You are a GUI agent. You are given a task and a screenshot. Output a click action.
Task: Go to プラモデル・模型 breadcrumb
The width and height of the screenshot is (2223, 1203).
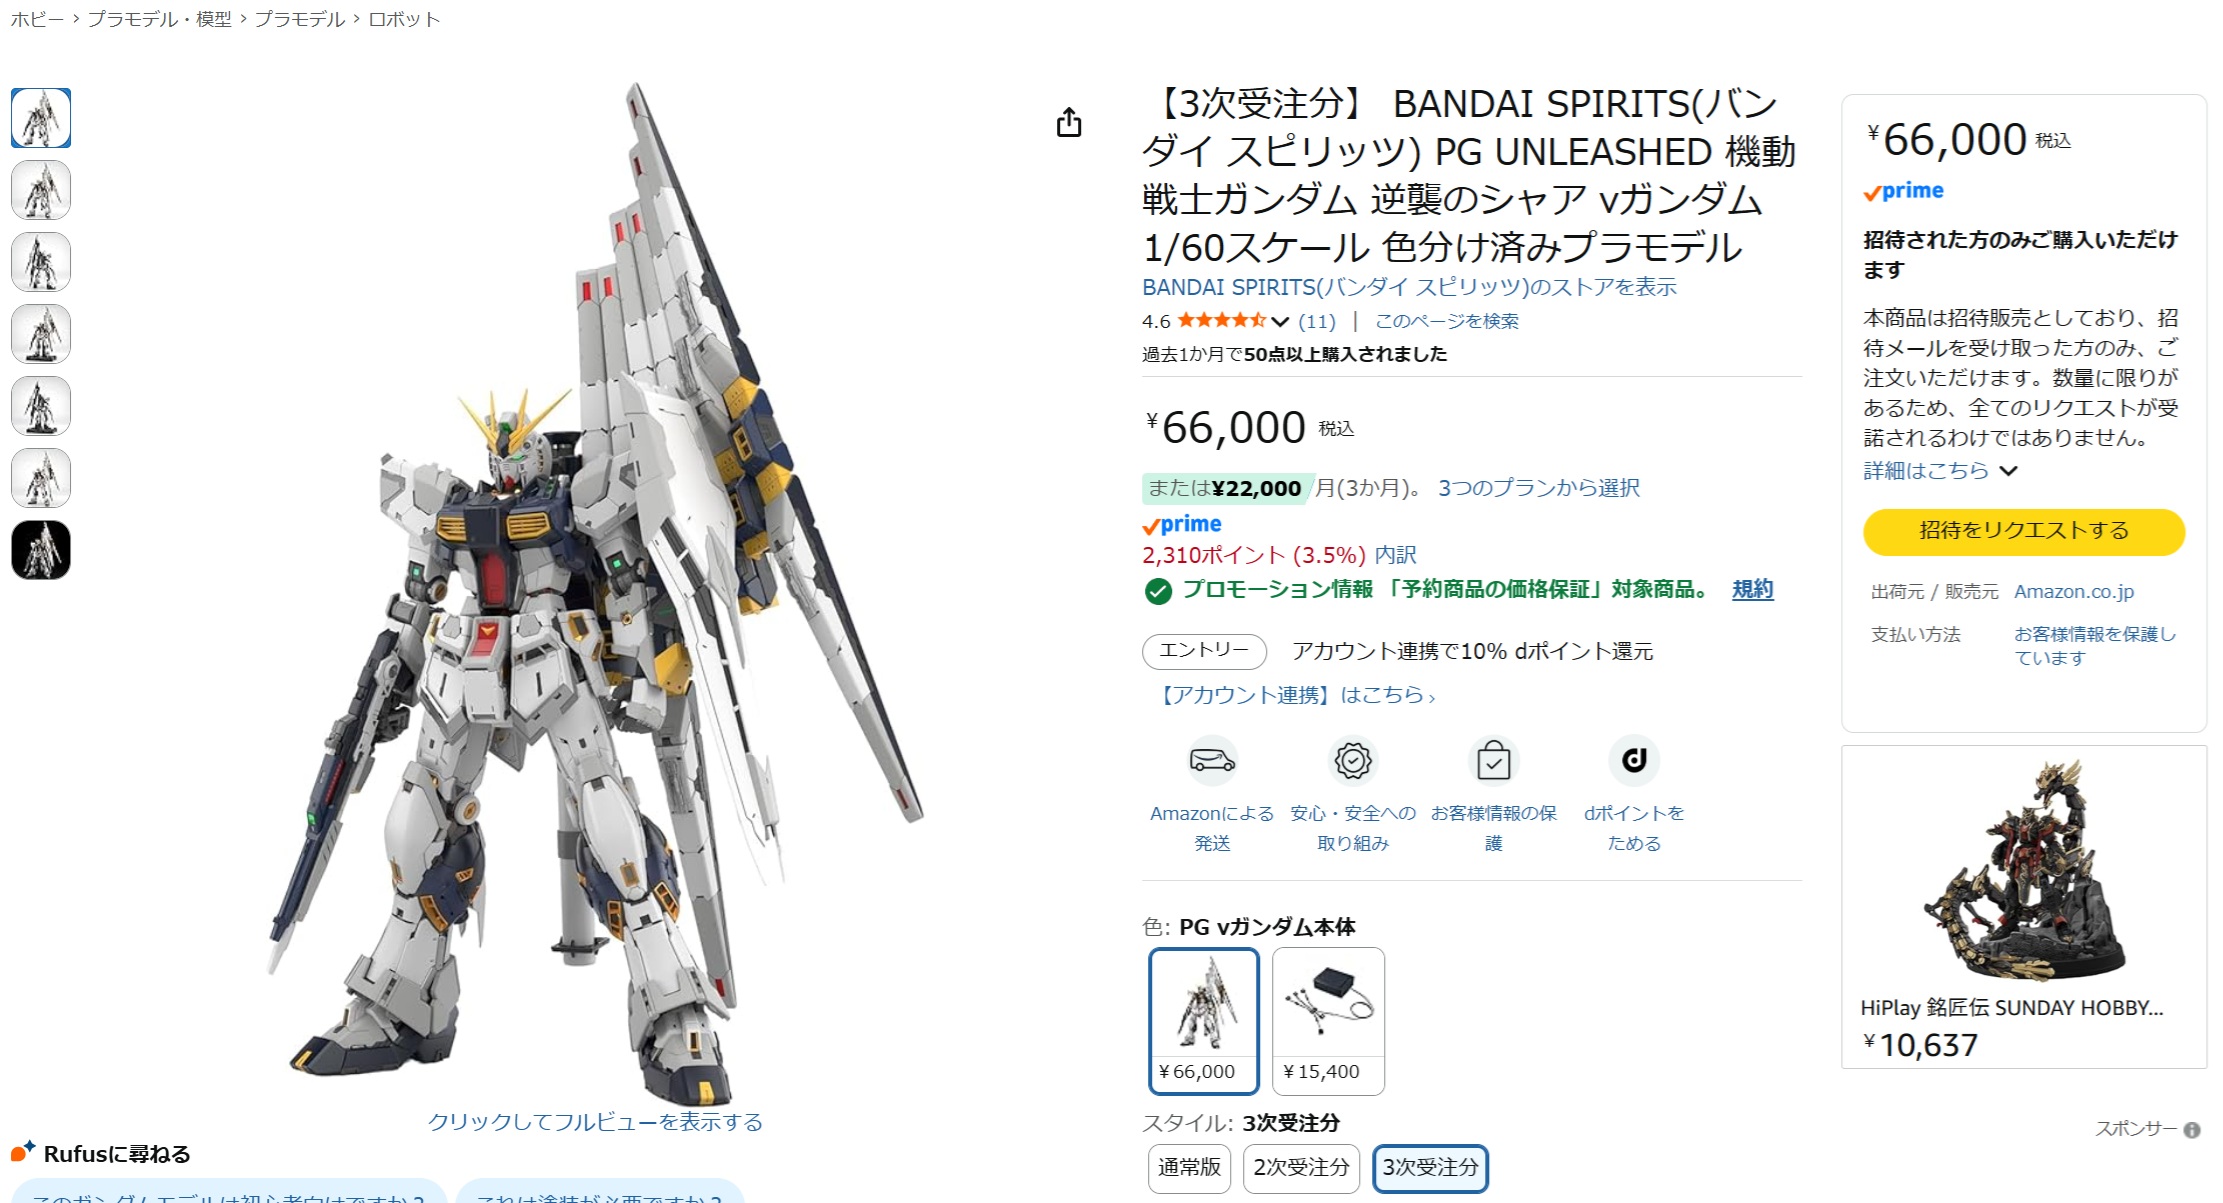coord(160,19)
